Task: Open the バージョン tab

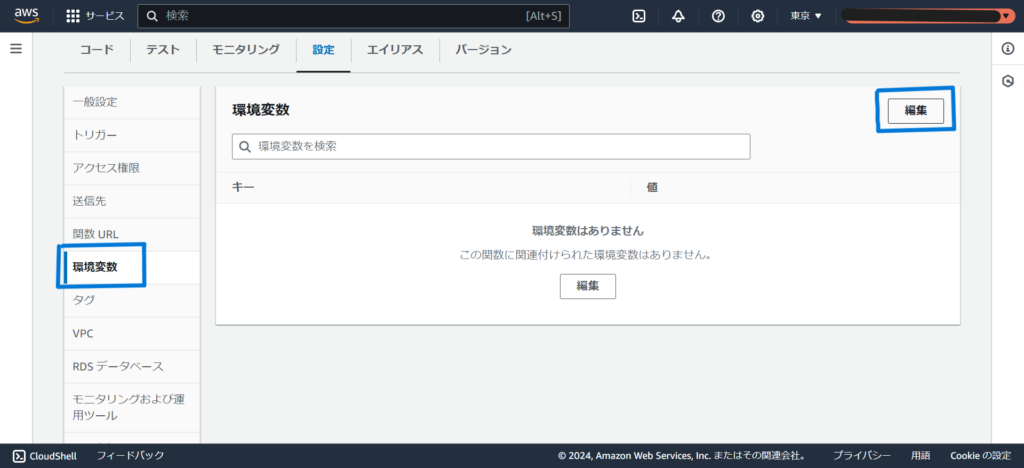Action: pyautogui.click(x=483, y=50)
